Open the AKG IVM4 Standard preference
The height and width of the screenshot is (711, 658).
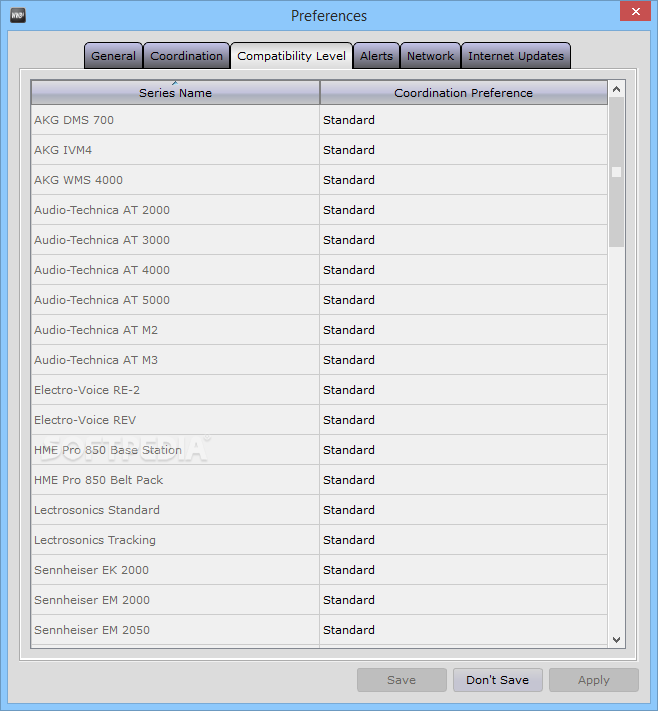tap(463, 150)
